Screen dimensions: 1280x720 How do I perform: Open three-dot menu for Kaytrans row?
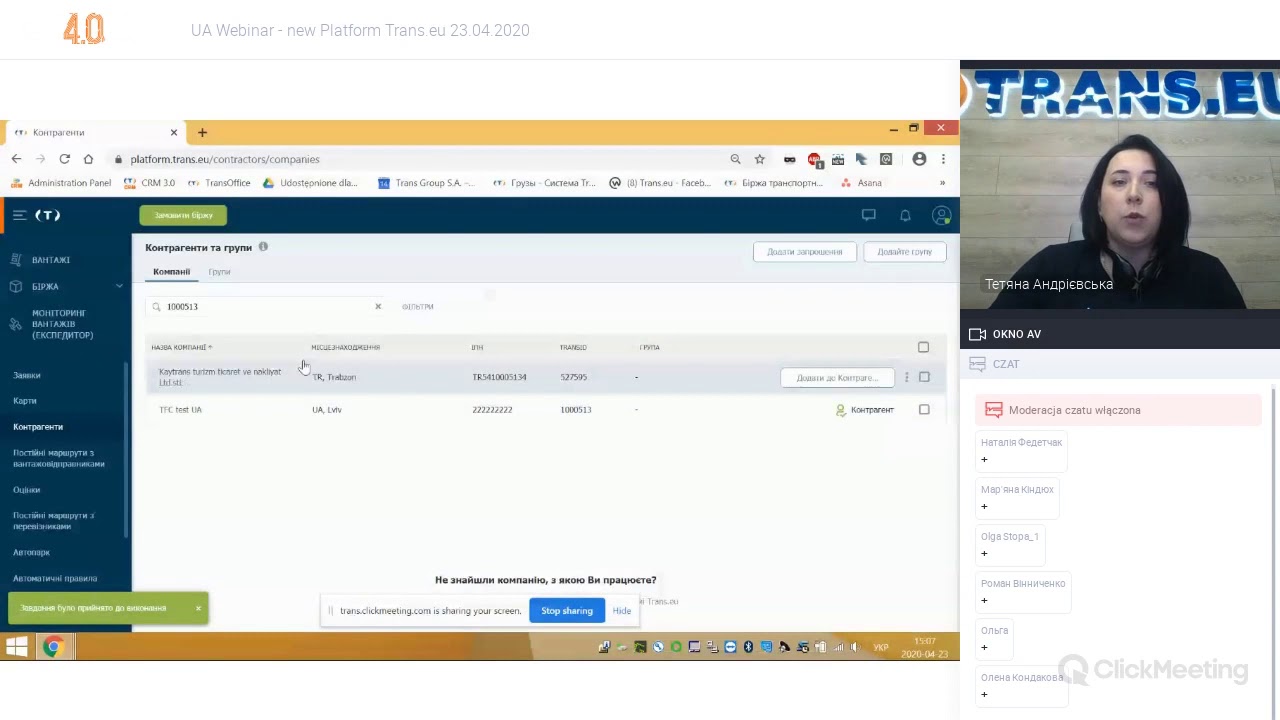906,377
